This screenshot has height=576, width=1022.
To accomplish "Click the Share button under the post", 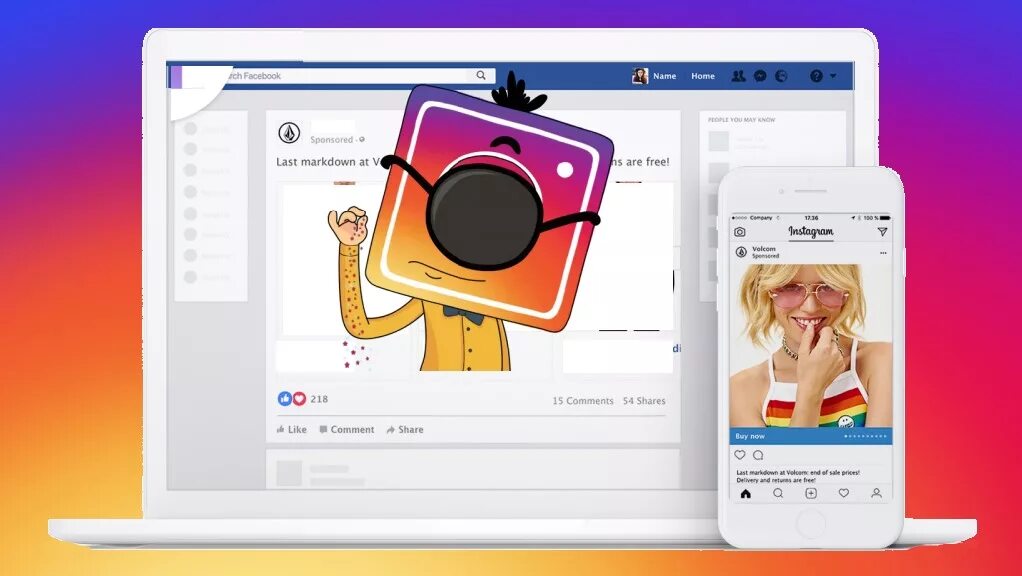I will (405, 429).
